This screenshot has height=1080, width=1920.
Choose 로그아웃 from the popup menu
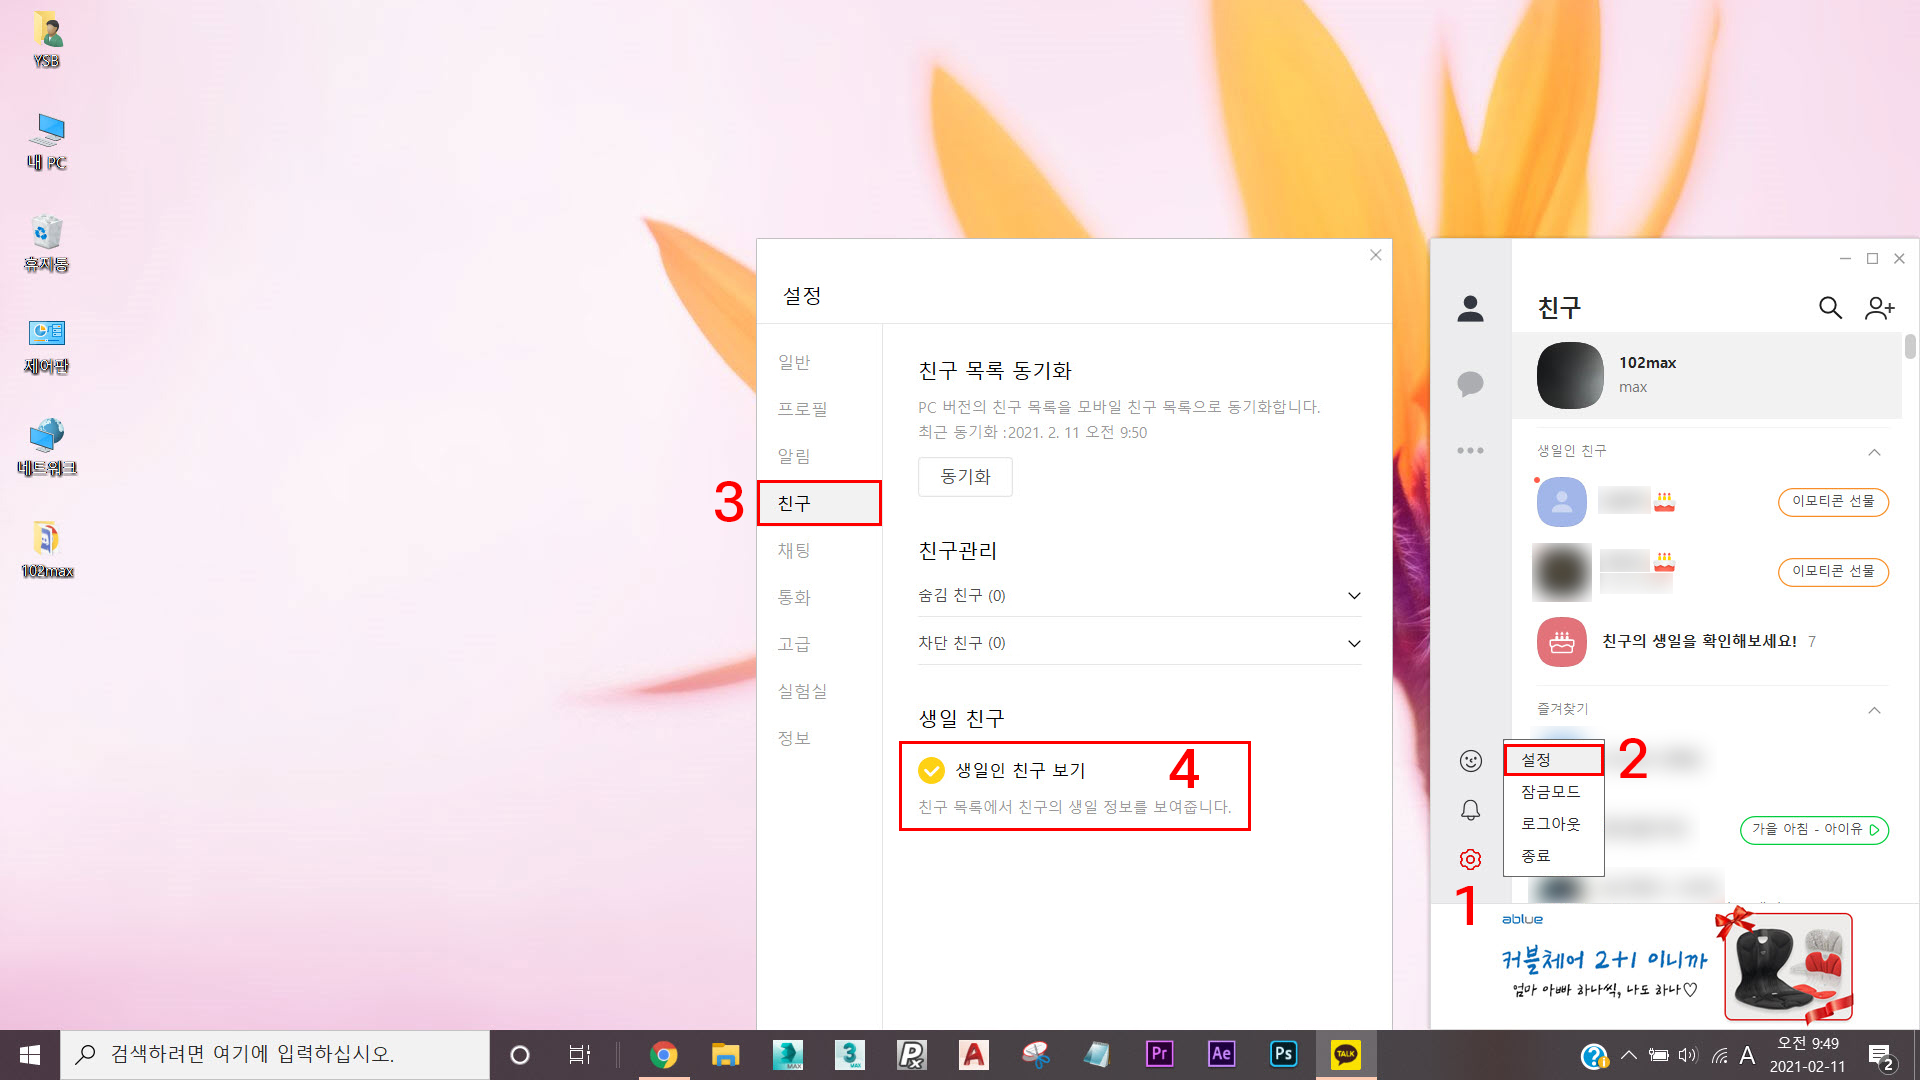click(1551, 824)
